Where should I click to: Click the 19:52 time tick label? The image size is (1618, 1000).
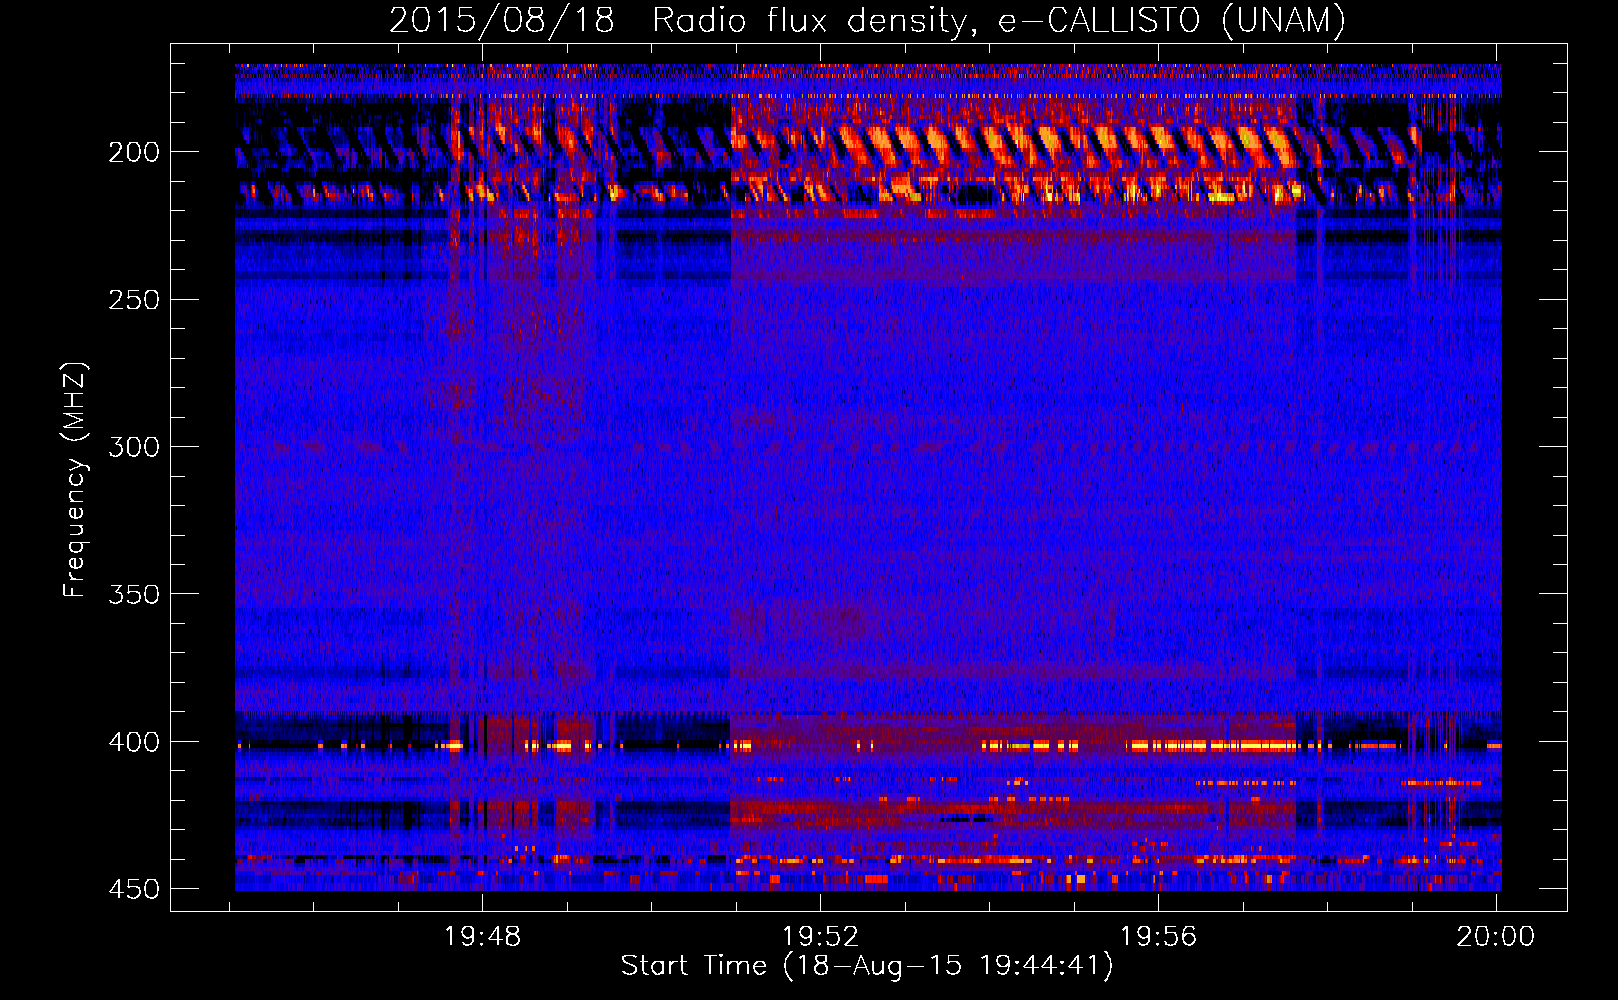[820, 937]
